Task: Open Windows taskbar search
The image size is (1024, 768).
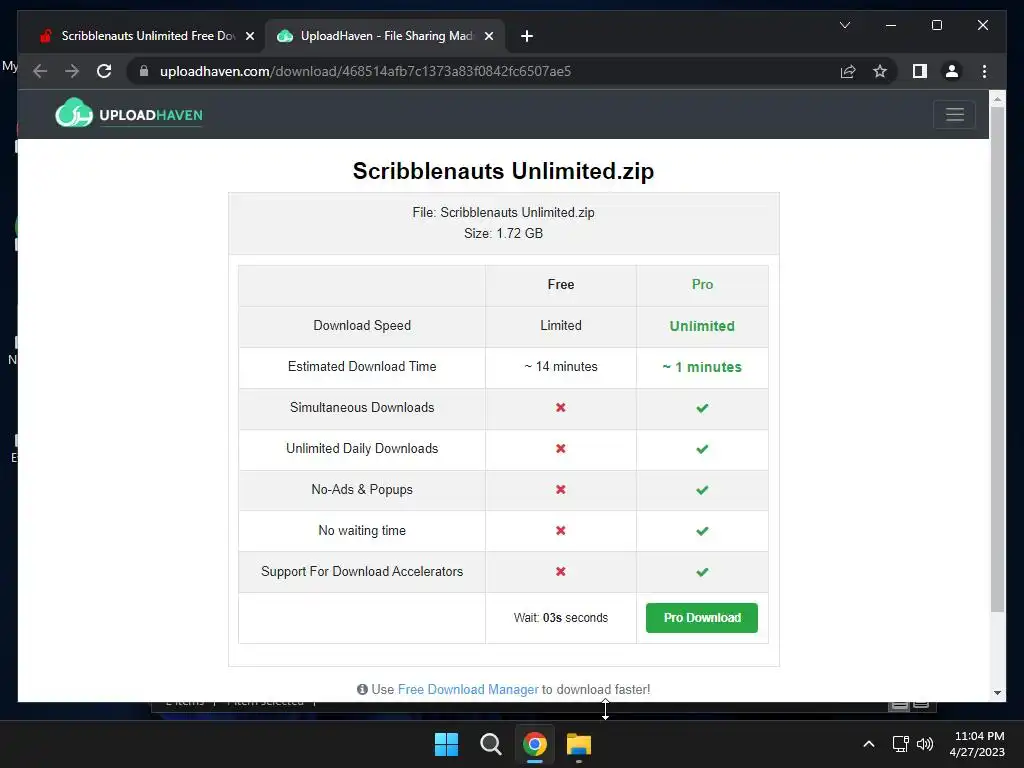Action: coord(490,744)
